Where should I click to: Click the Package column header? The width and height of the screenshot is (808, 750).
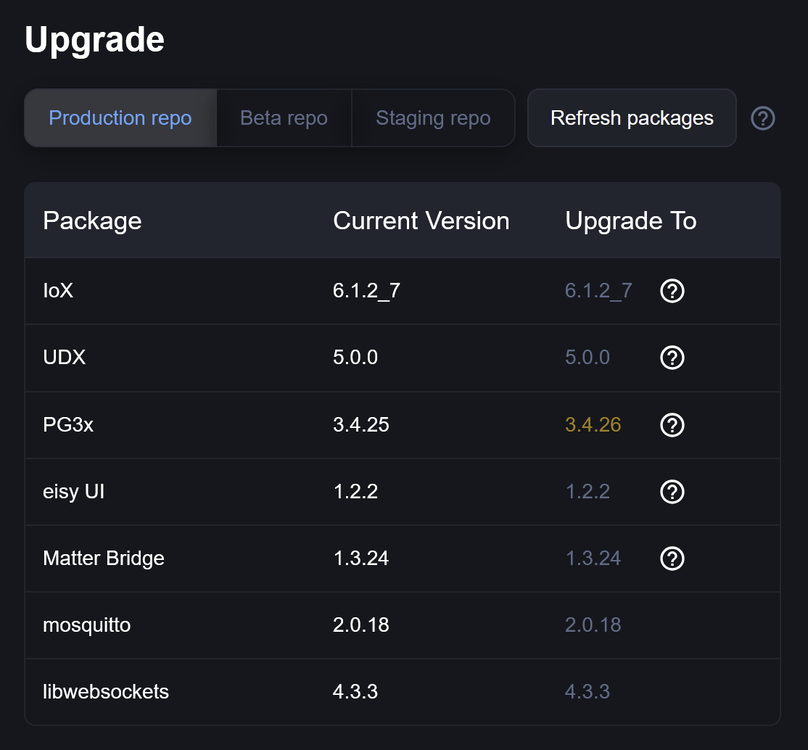[x=92, y=221]
